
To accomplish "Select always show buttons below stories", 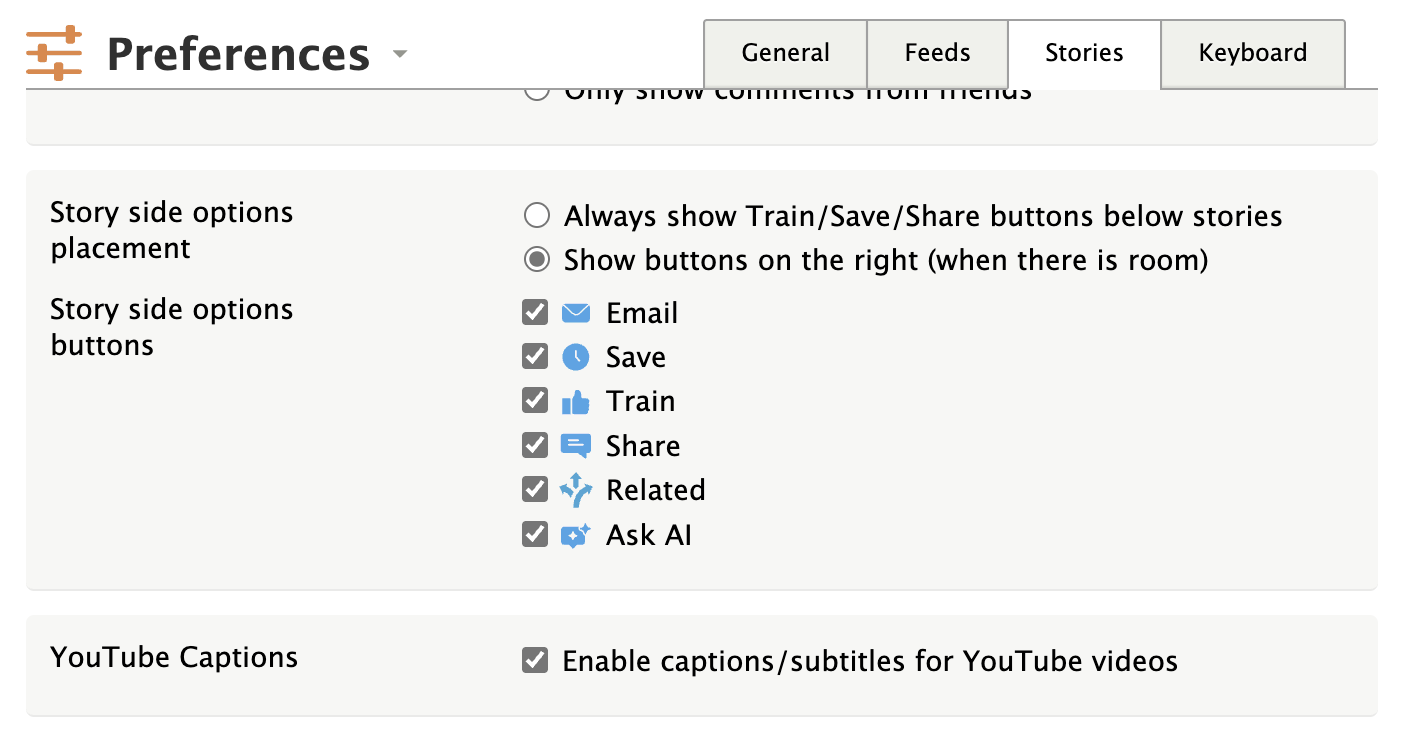I will tap(537, 216).
